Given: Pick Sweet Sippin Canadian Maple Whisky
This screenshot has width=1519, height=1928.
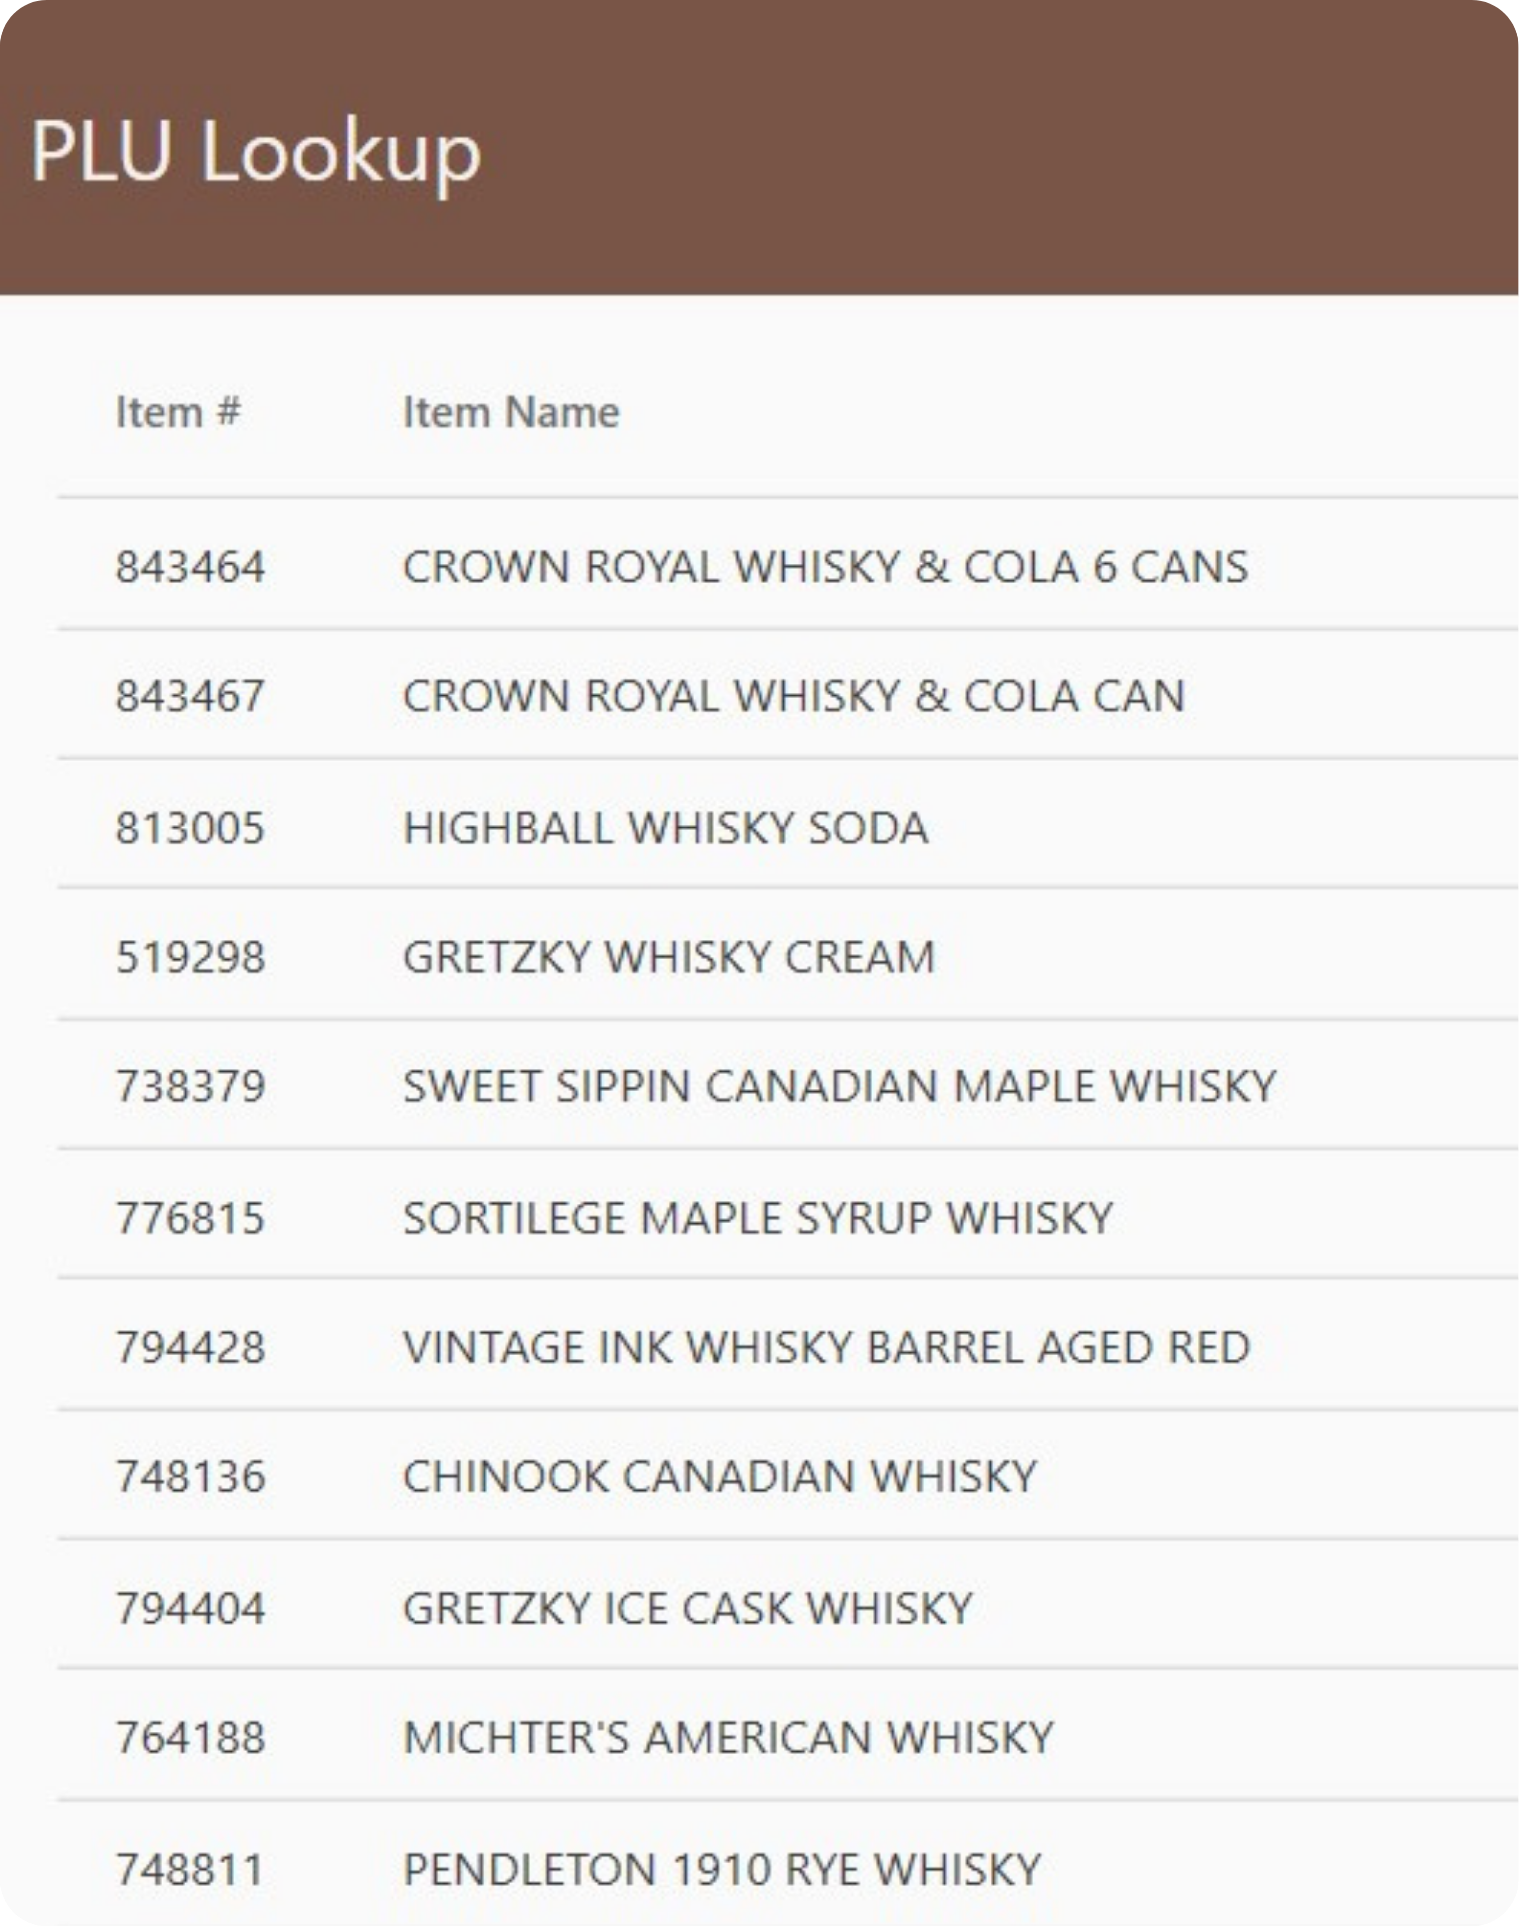Looking at the screenshot, I should [839, 1087].
